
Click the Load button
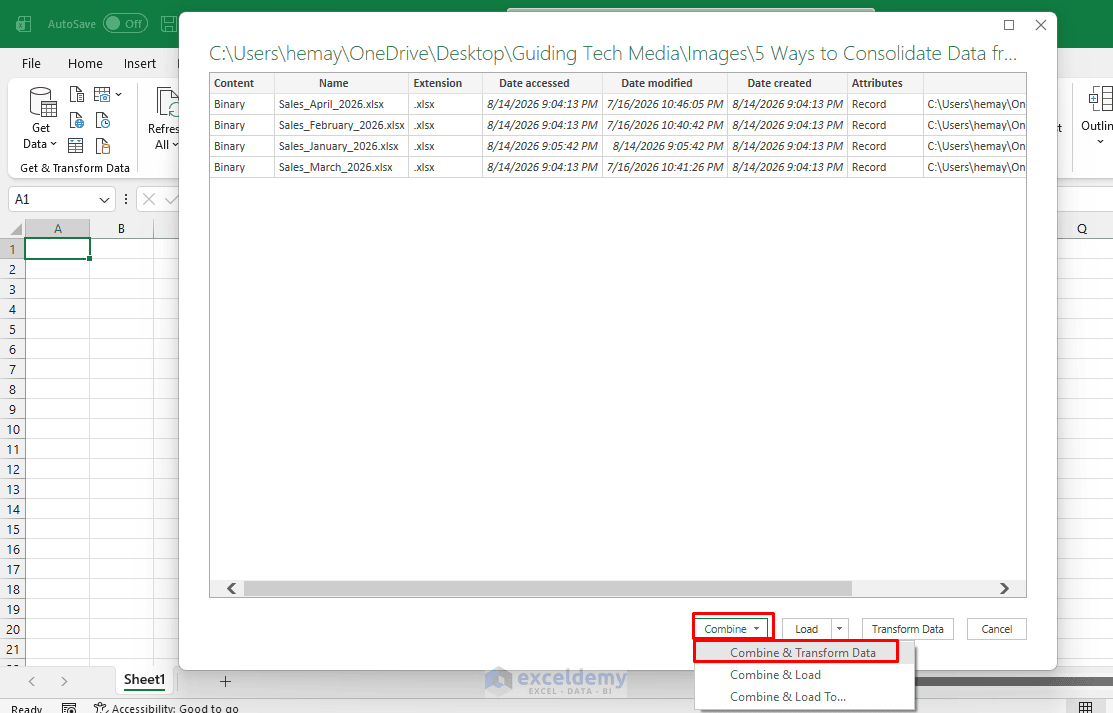(806, 629)
